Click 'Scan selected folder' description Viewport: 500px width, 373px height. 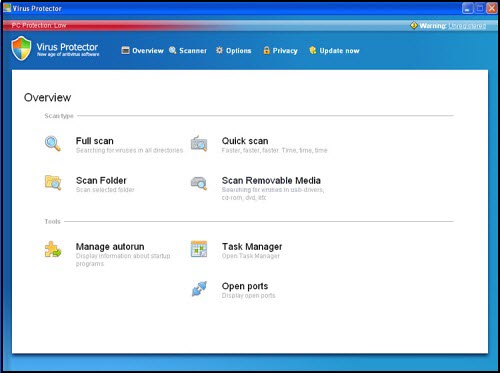click(x=105, y=190)
